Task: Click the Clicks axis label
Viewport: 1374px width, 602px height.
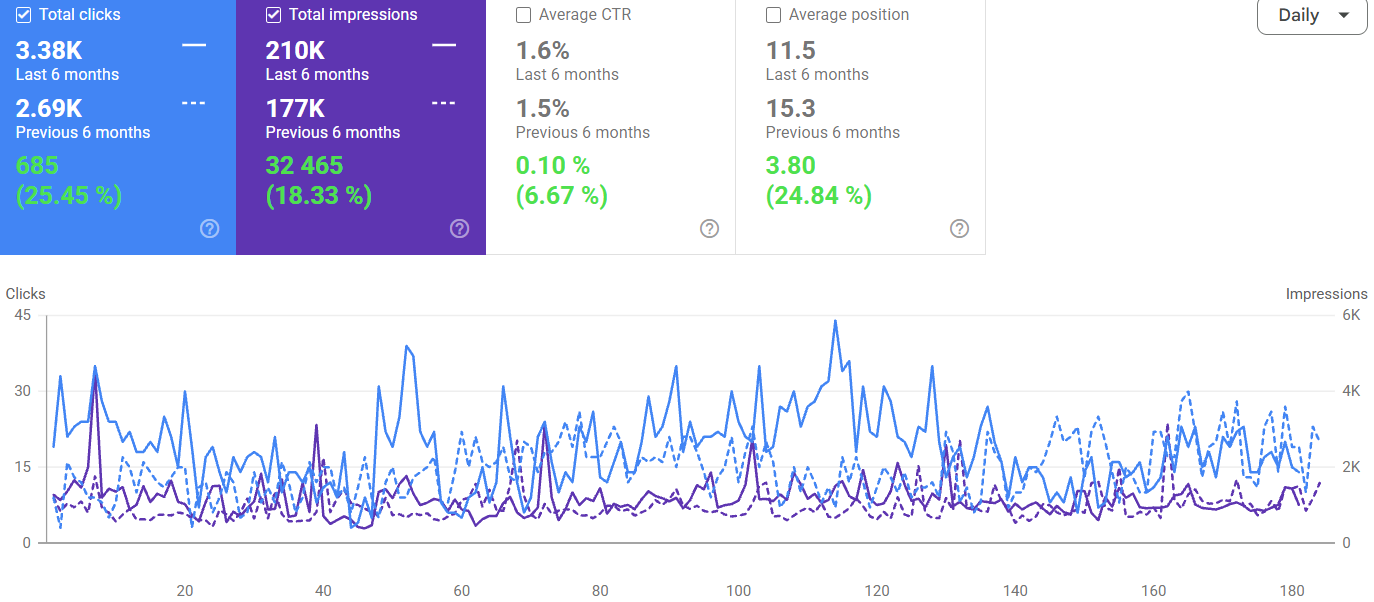Action: [x=26, y=294]
